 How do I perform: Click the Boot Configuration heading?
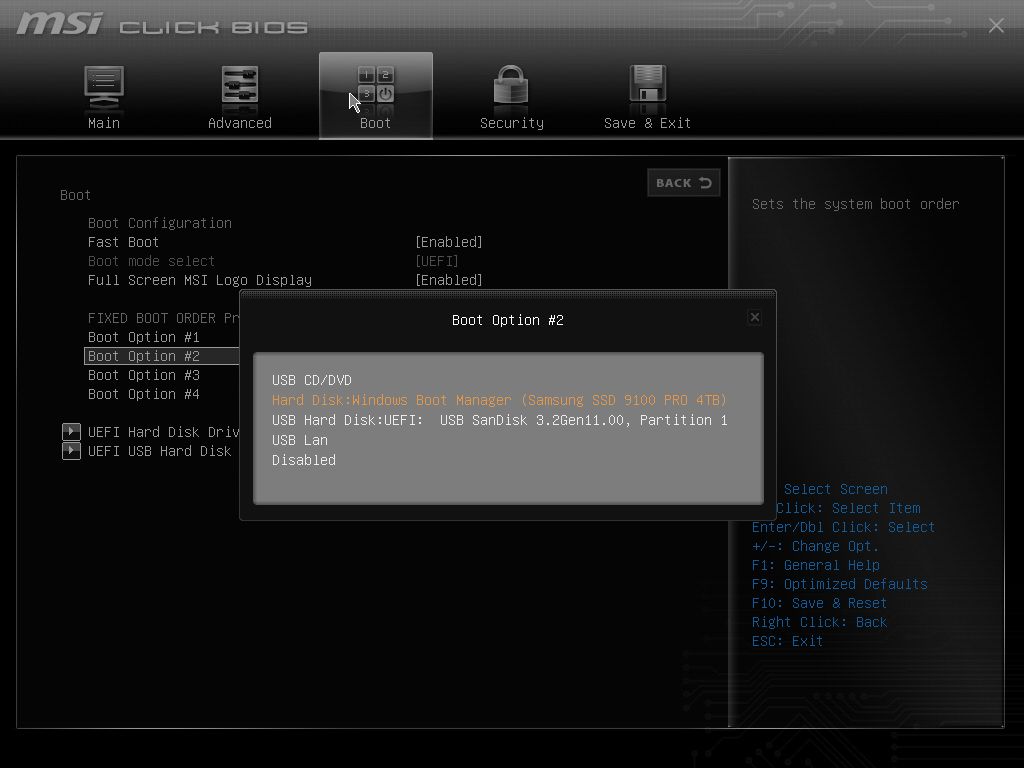(x=160, y=223)
